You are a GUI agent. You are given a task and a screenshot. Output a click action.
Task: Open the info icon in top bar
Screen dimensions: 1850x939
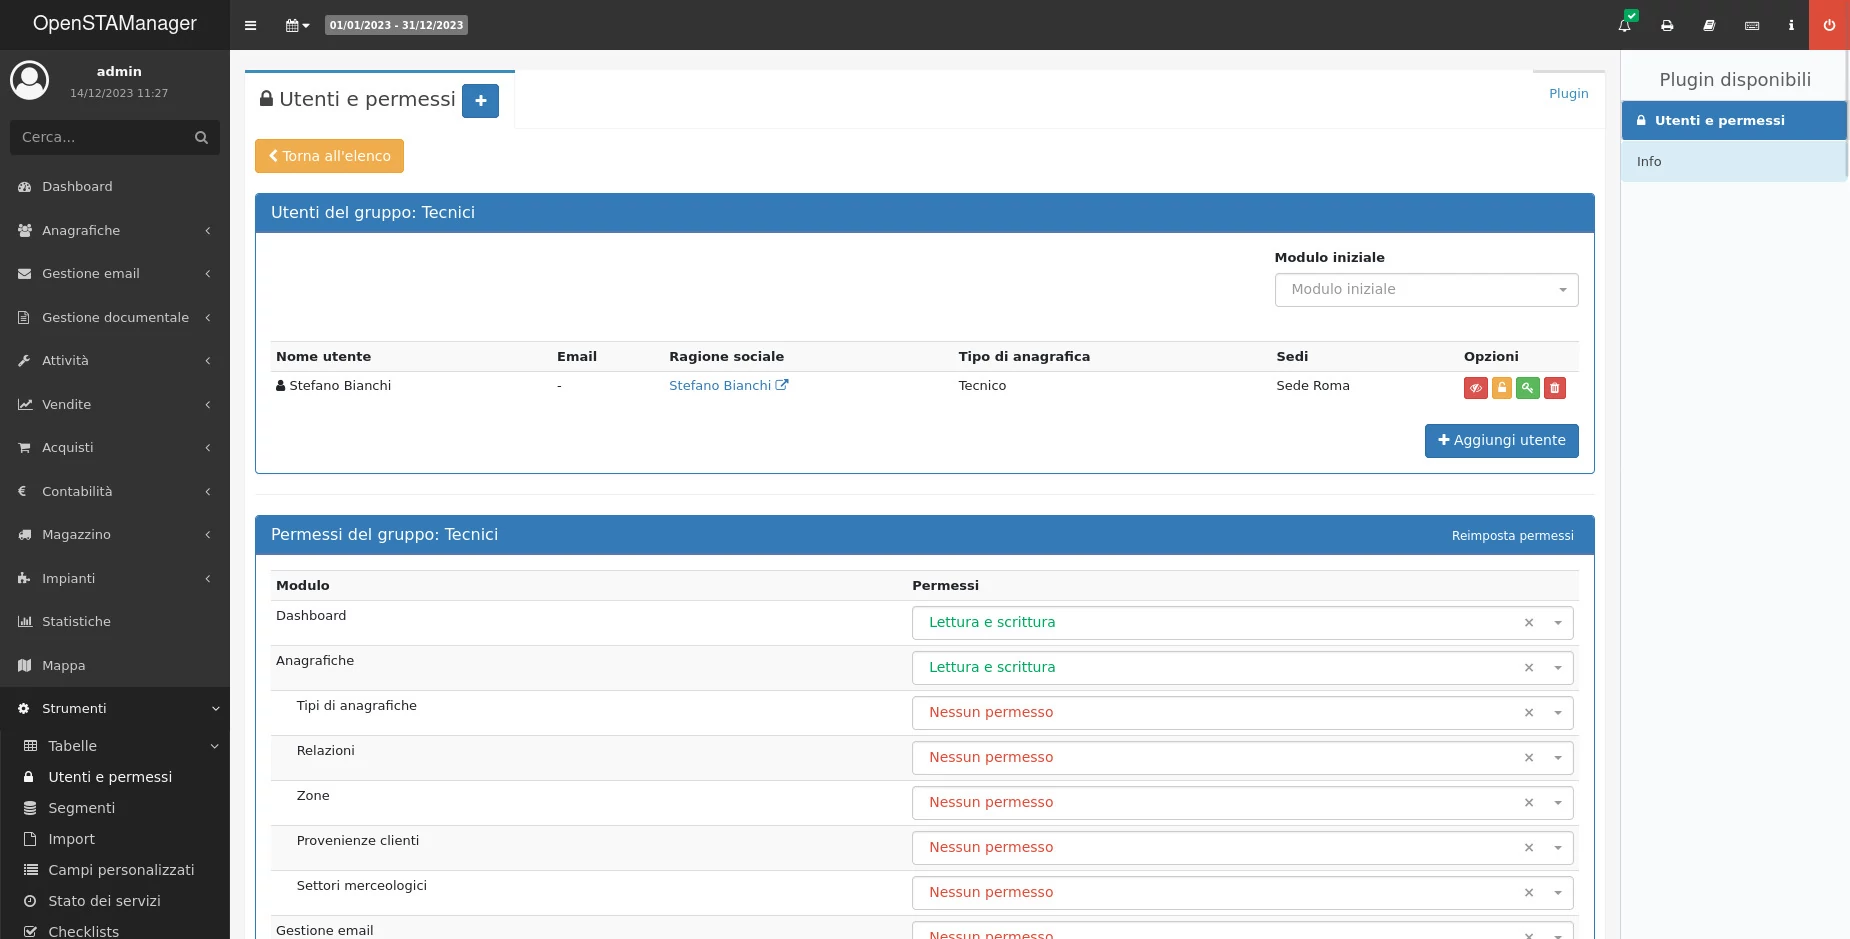click(x=1791, y=25)
